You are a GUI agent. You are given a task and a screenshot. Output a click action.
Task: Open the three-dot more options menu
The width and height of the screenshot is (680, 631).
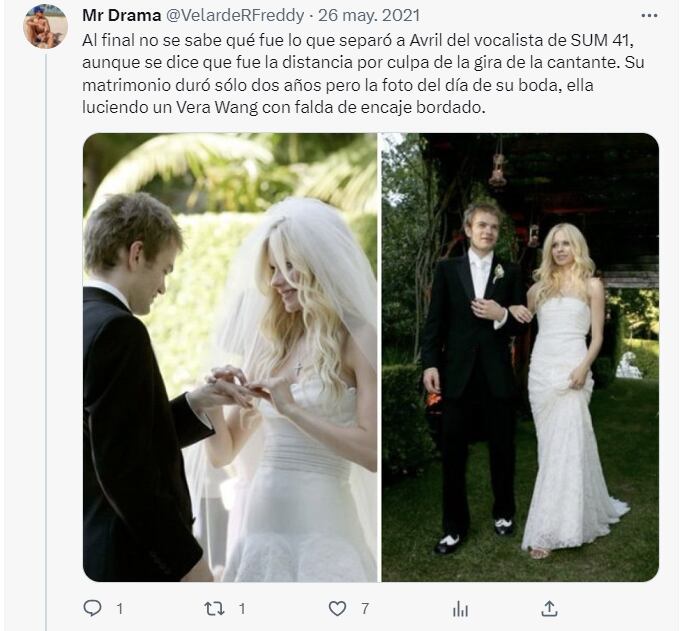tap(650, 15)
